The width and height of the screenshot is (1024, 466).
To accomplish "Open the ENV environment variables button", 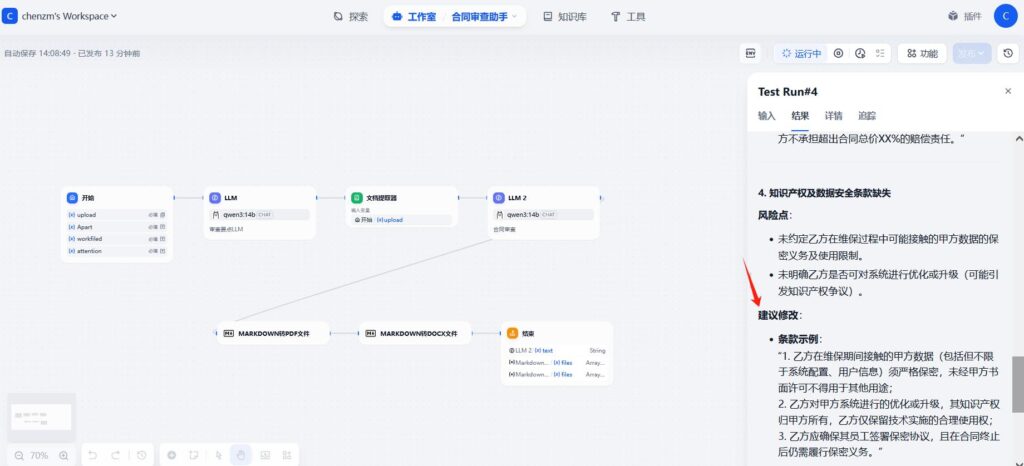I will pos(750,53).
